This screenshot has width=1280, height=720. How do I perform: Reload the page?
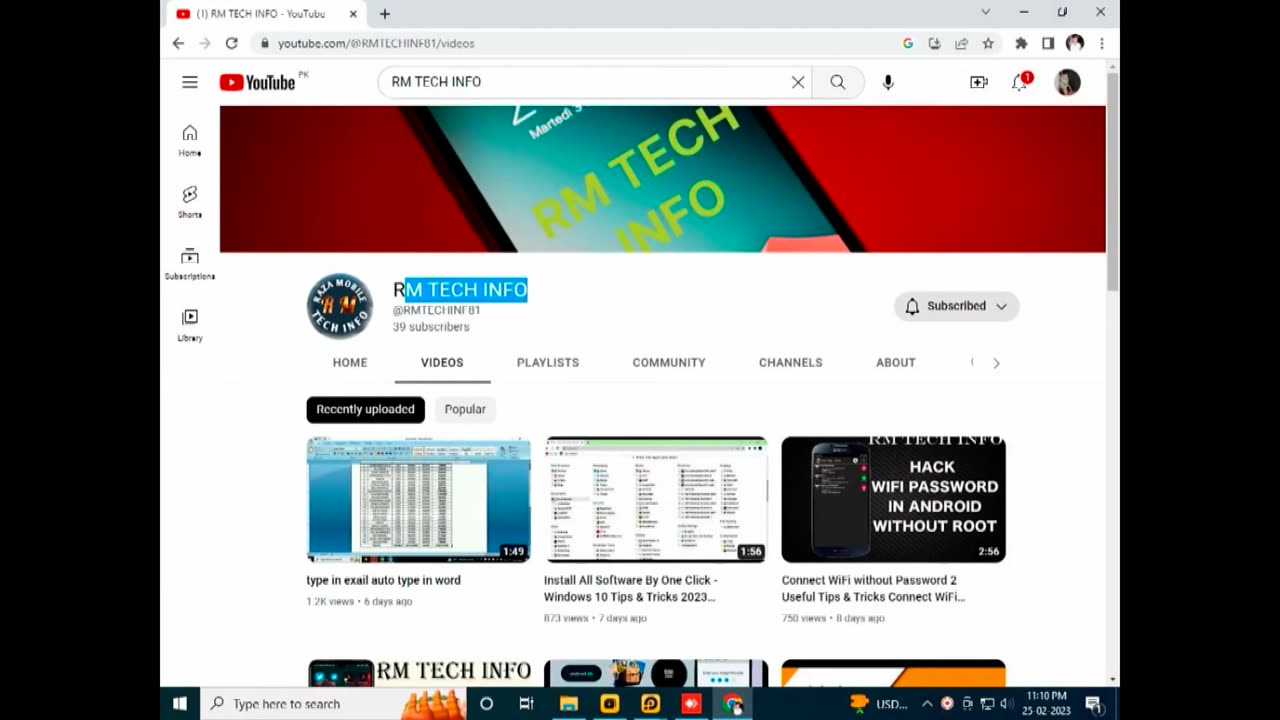pos(232,43)
